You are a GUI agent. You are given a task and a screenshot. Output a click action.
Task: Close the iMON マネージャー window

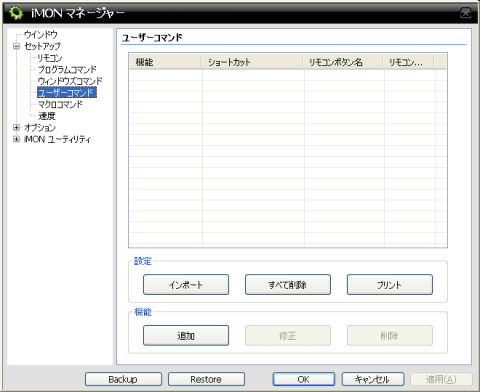coord(466,13)
